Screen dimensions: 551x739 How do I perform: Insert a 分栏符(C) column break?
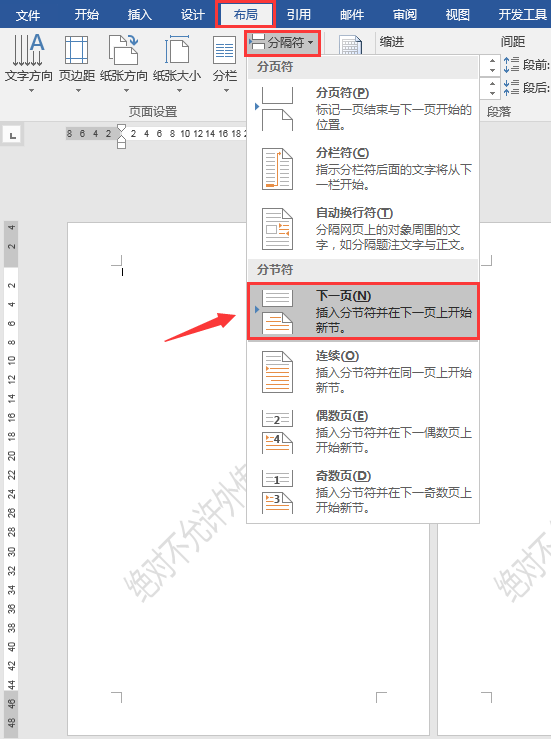tap(363, 169)
